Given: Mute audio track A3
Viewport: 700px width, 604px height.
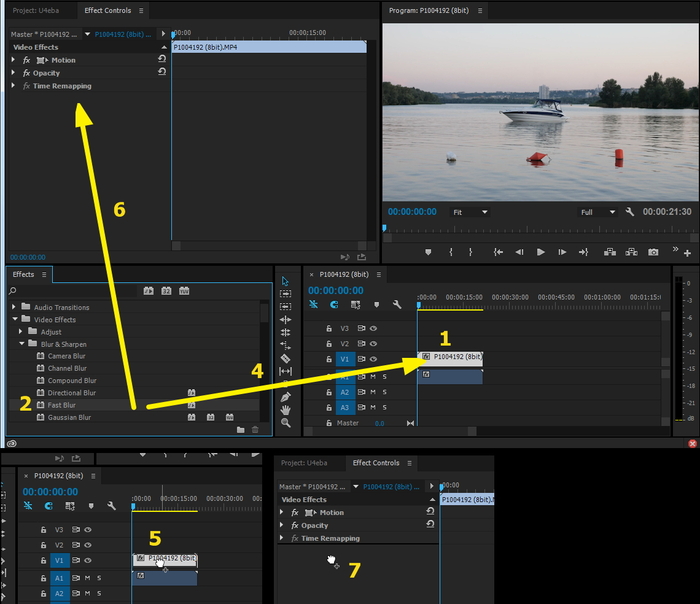Looking at the screenshot, I should [373, 407].
